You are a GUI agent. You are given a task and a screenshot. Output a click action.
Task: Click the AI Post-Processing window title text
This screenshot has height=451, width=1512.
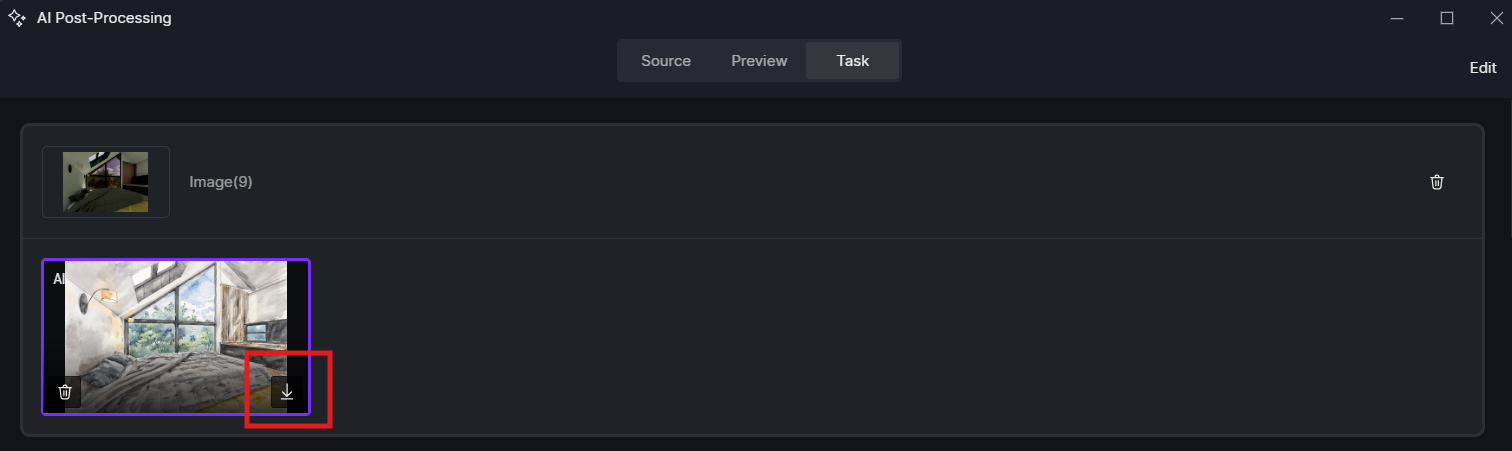tap(104, 18)
